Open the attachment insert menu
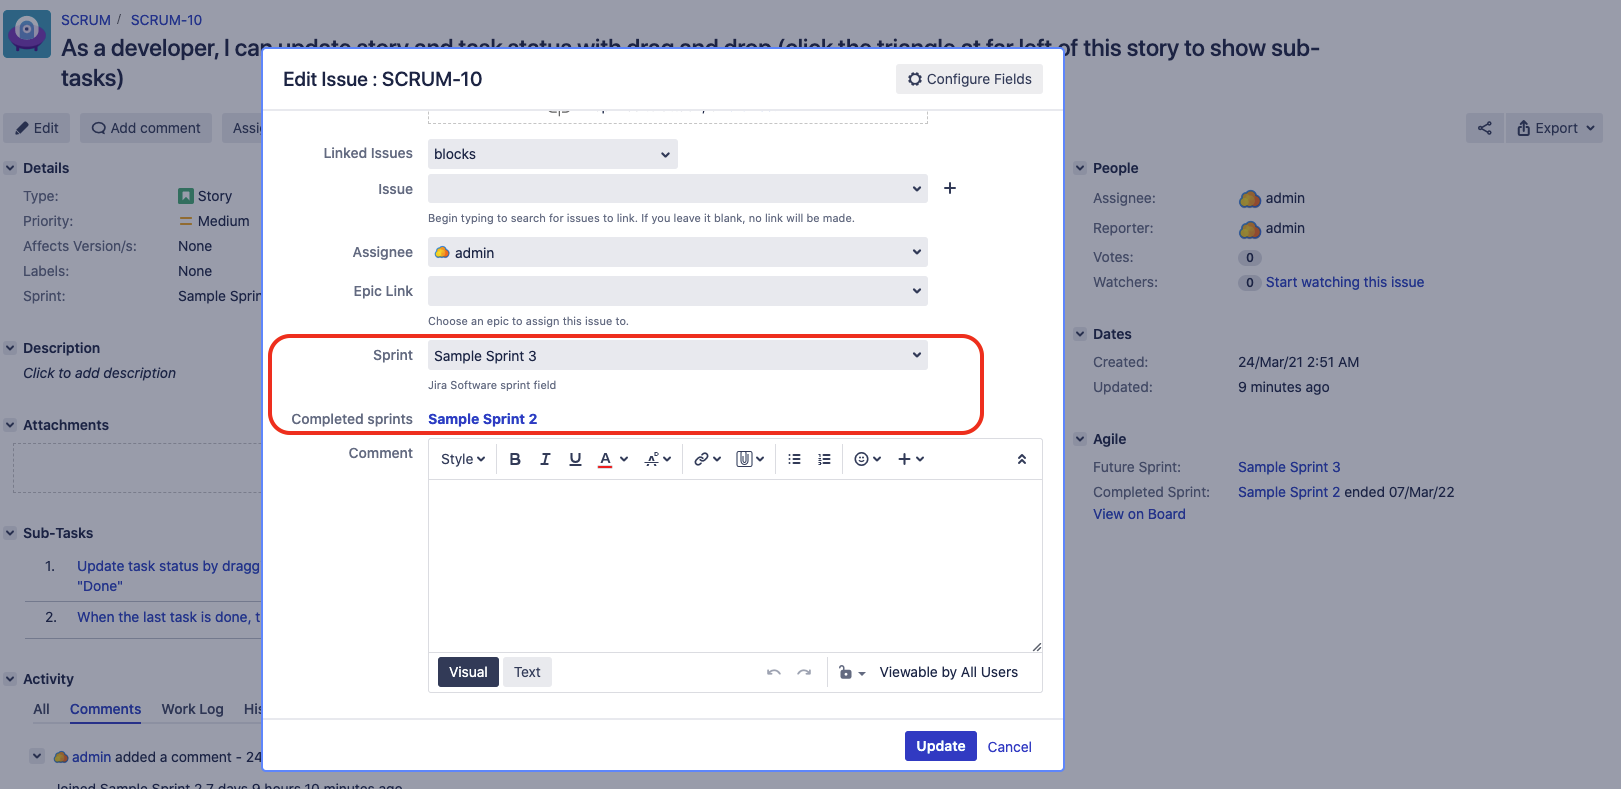The width and height of the screenshot is (1621, 789). (750, 459)
